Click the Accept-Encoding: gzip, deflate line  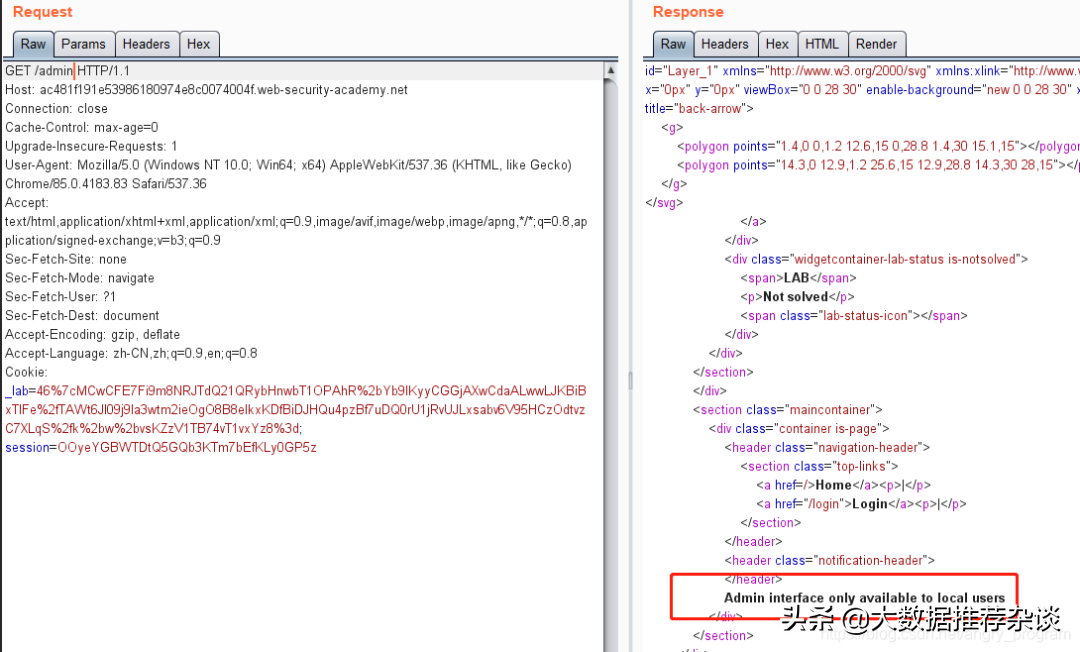(92, 335)
